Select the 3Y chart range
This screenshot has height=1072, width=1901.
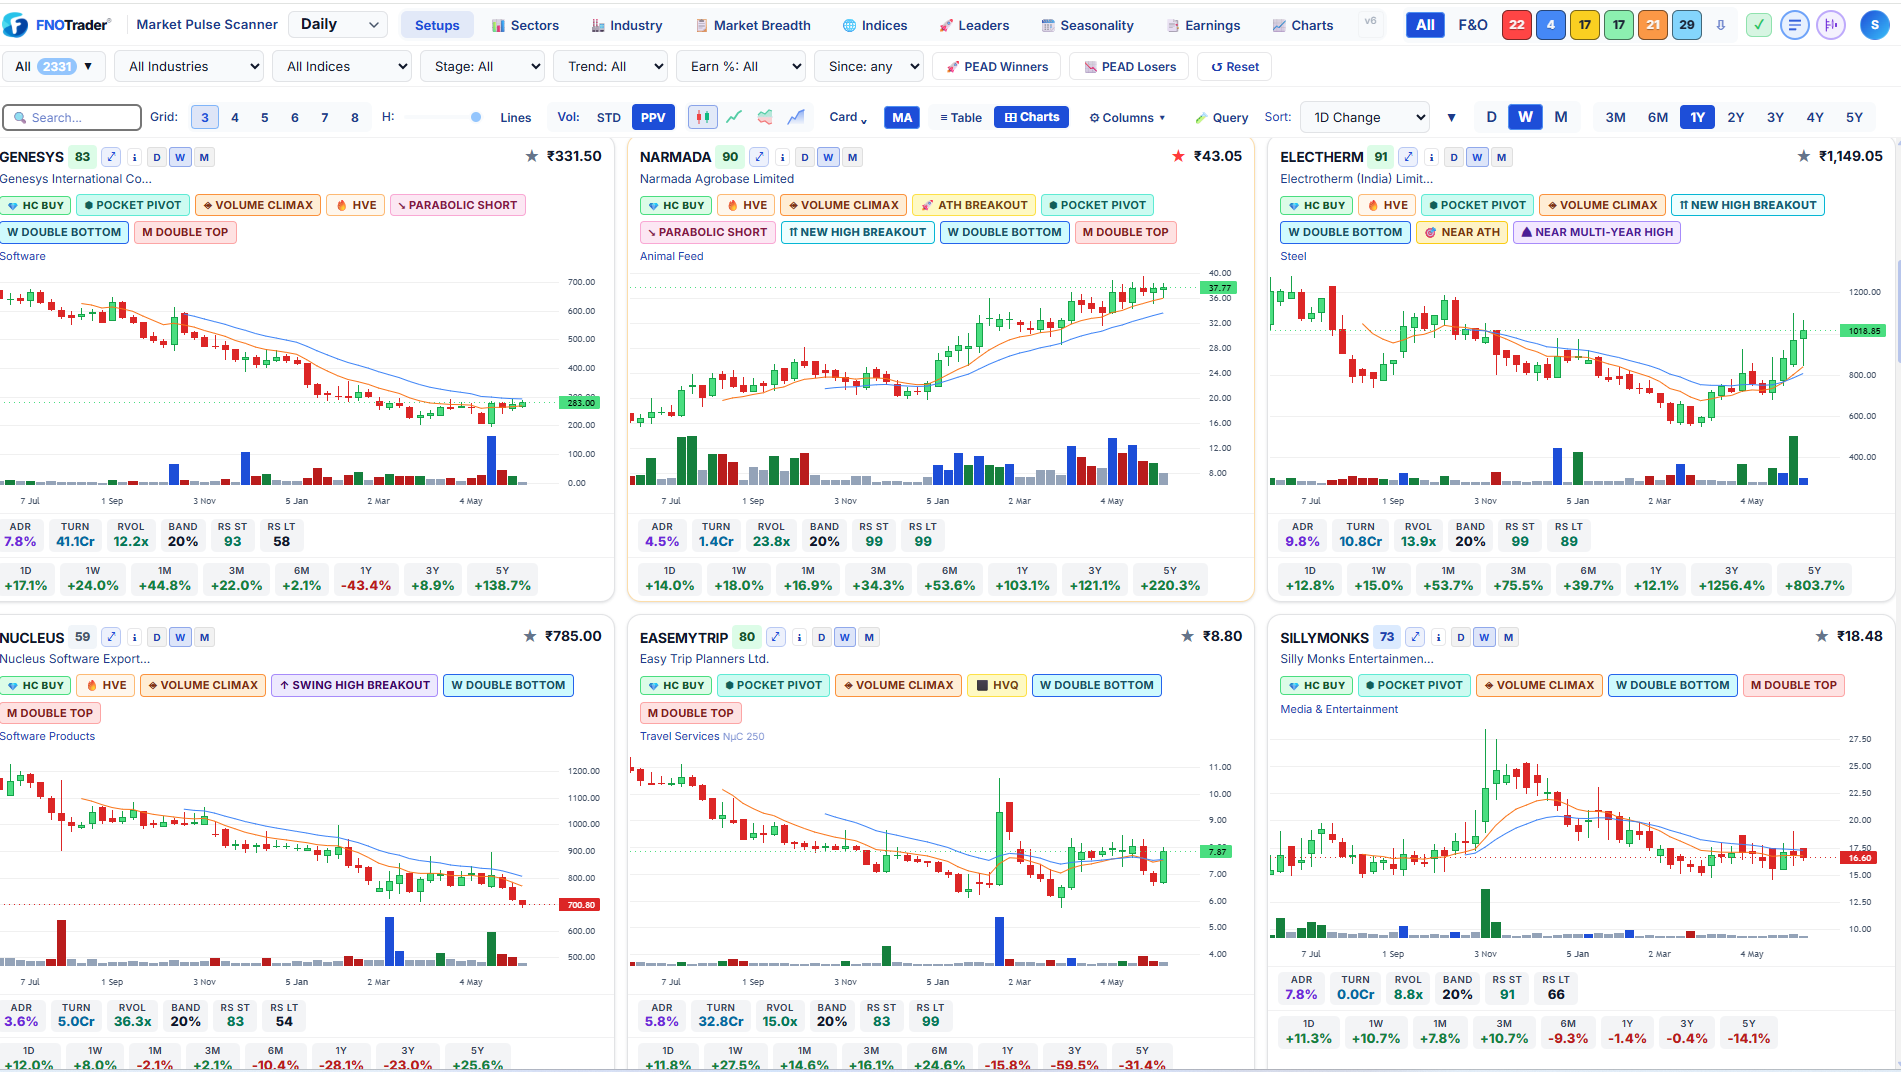pos(1775,117)
